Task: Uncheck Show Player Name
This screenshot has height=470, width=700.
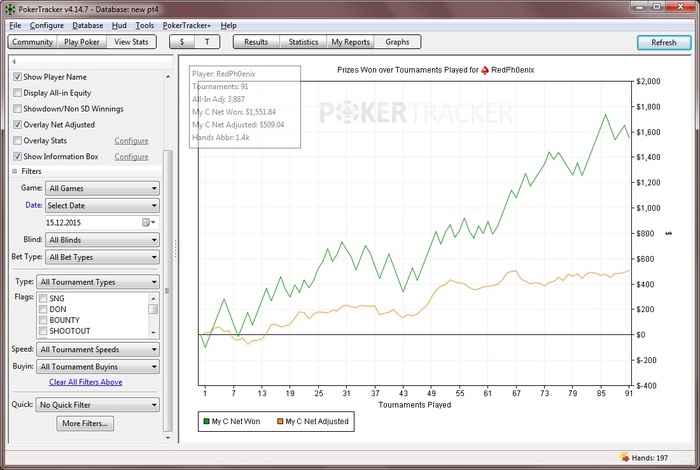Action: point(17,77)
